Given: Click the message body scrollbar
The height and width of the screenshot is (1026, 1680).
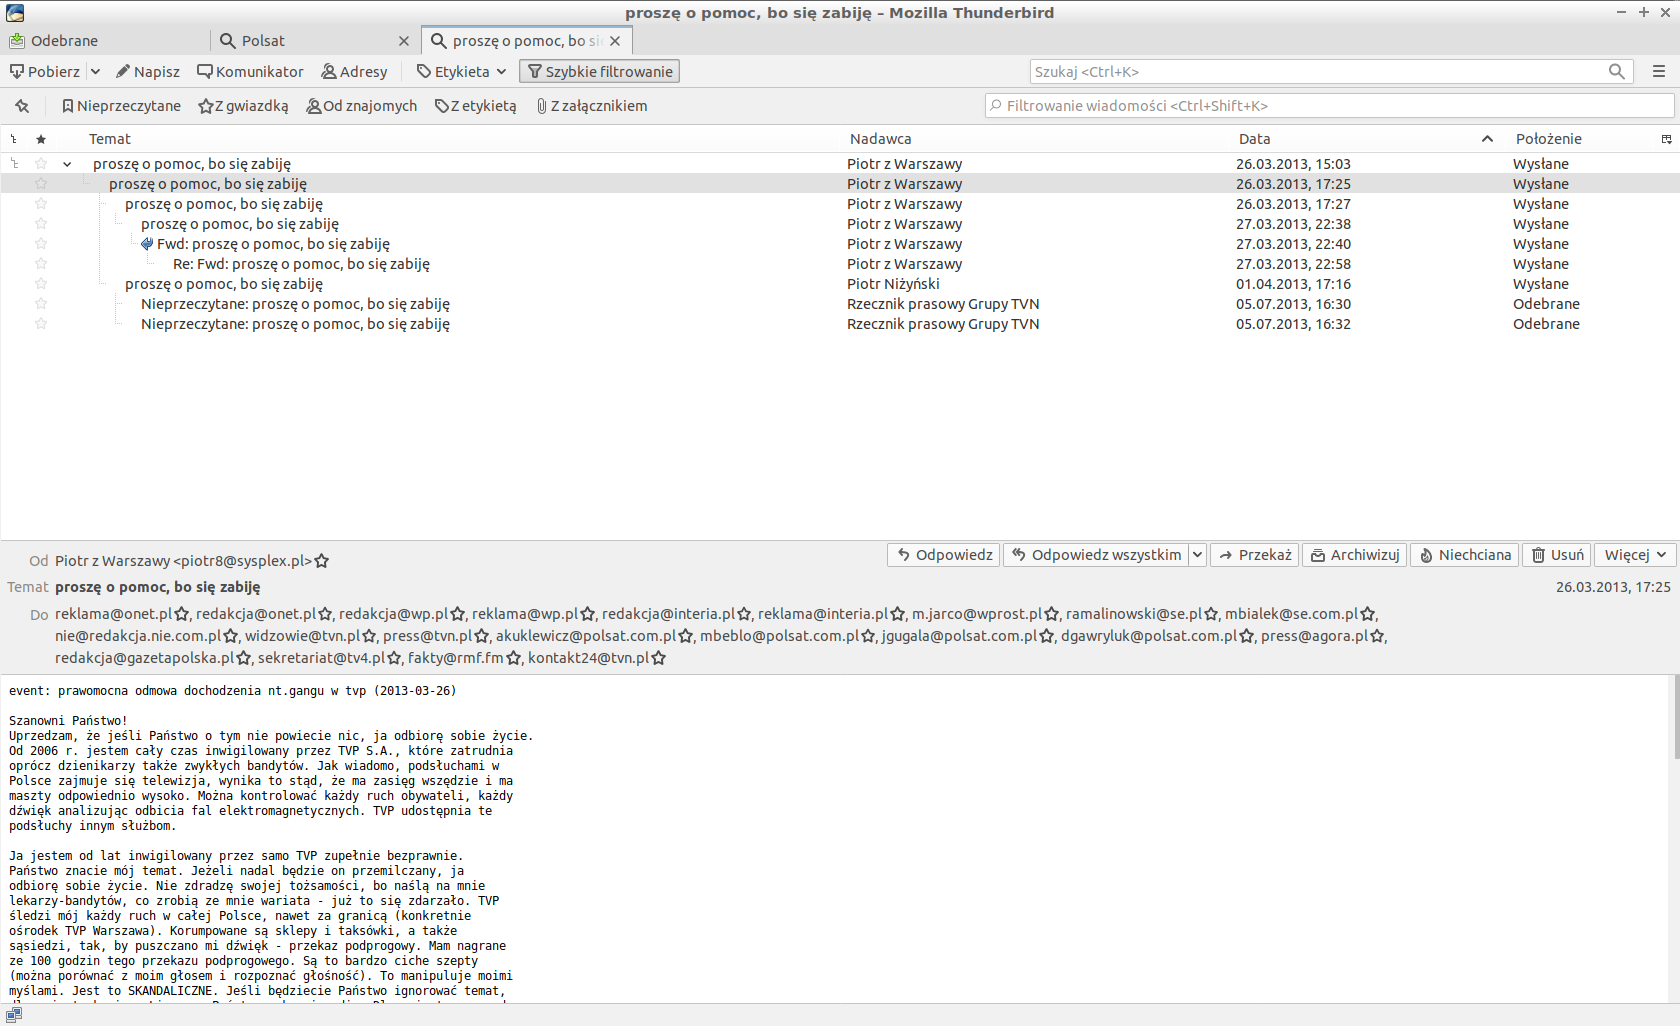Looking at the screenshot, I should [1675, 718].
